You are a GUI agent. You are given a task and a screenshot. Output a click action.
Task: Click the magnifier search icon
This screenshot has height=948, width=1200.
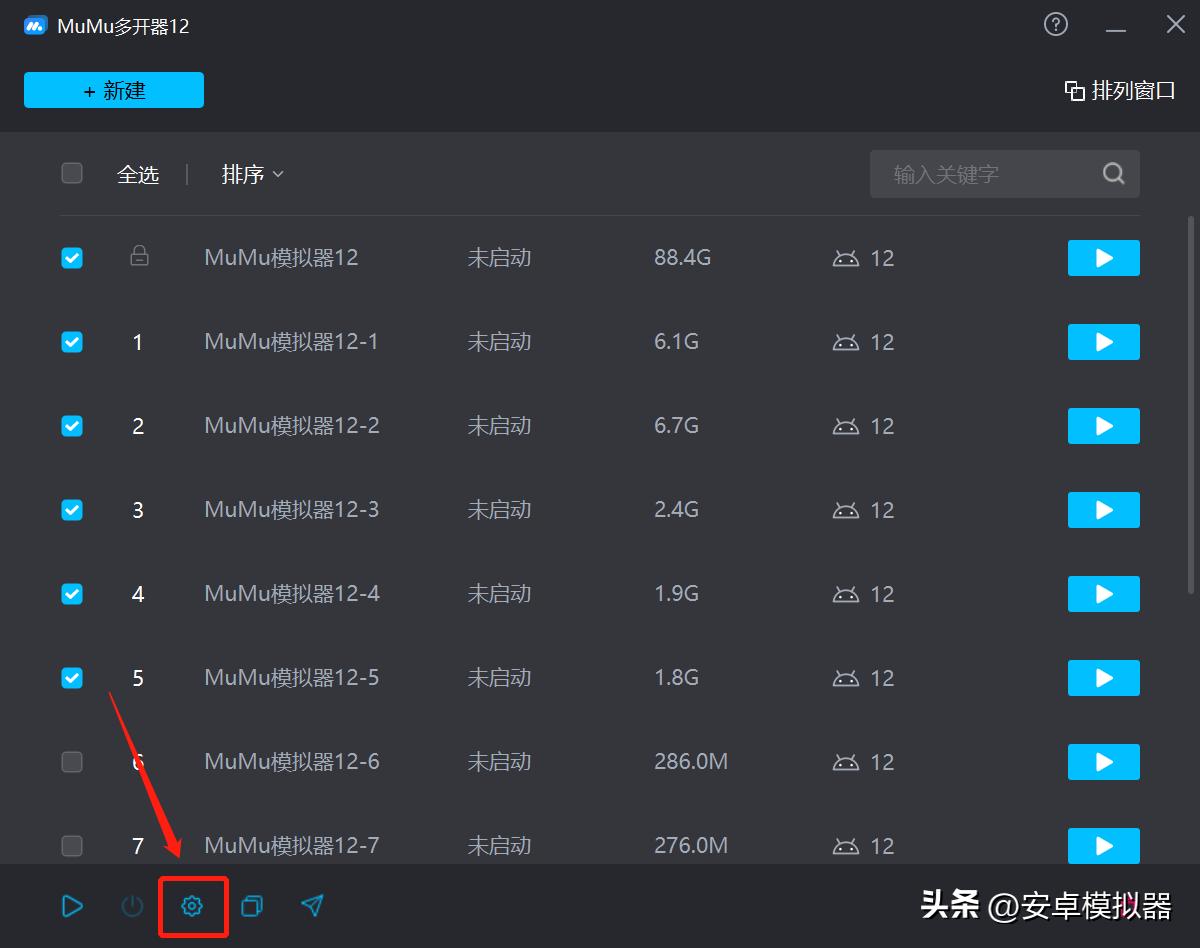(x=1113, y=173)
